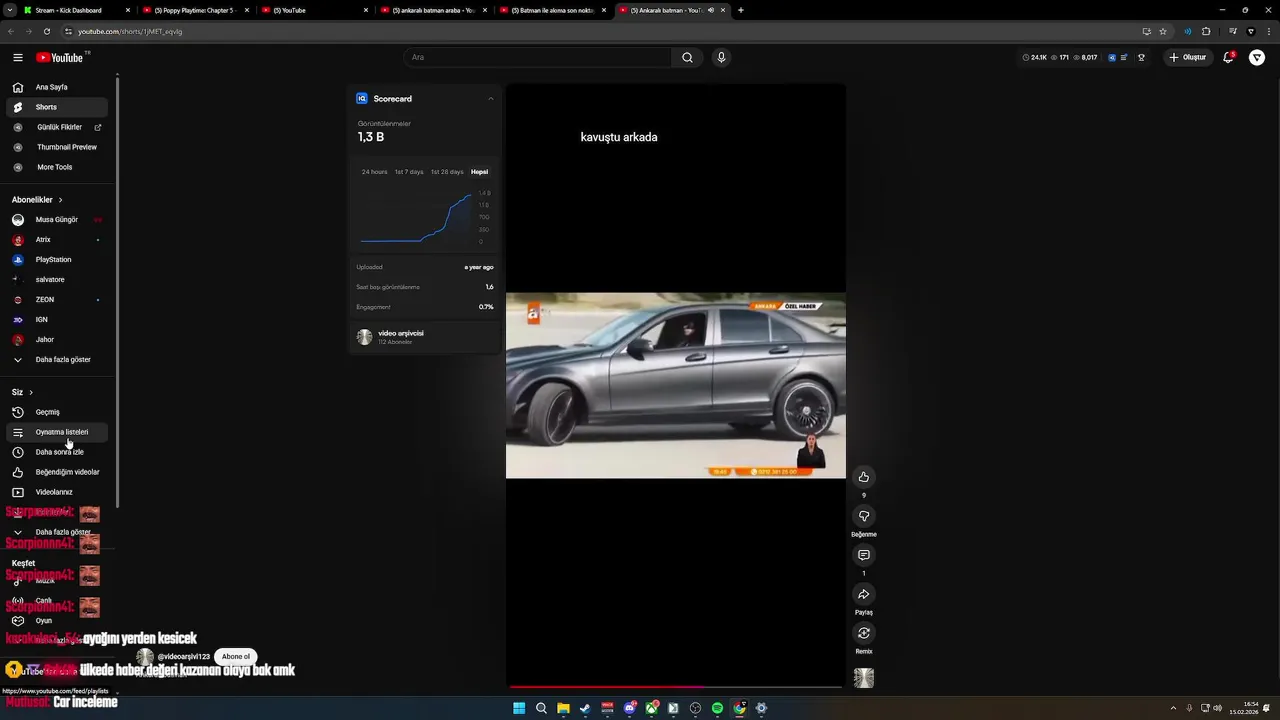This screenshot has height=720, width=1280.
Task: Open the comments on the Short
Action: click(x=864, y=555)
